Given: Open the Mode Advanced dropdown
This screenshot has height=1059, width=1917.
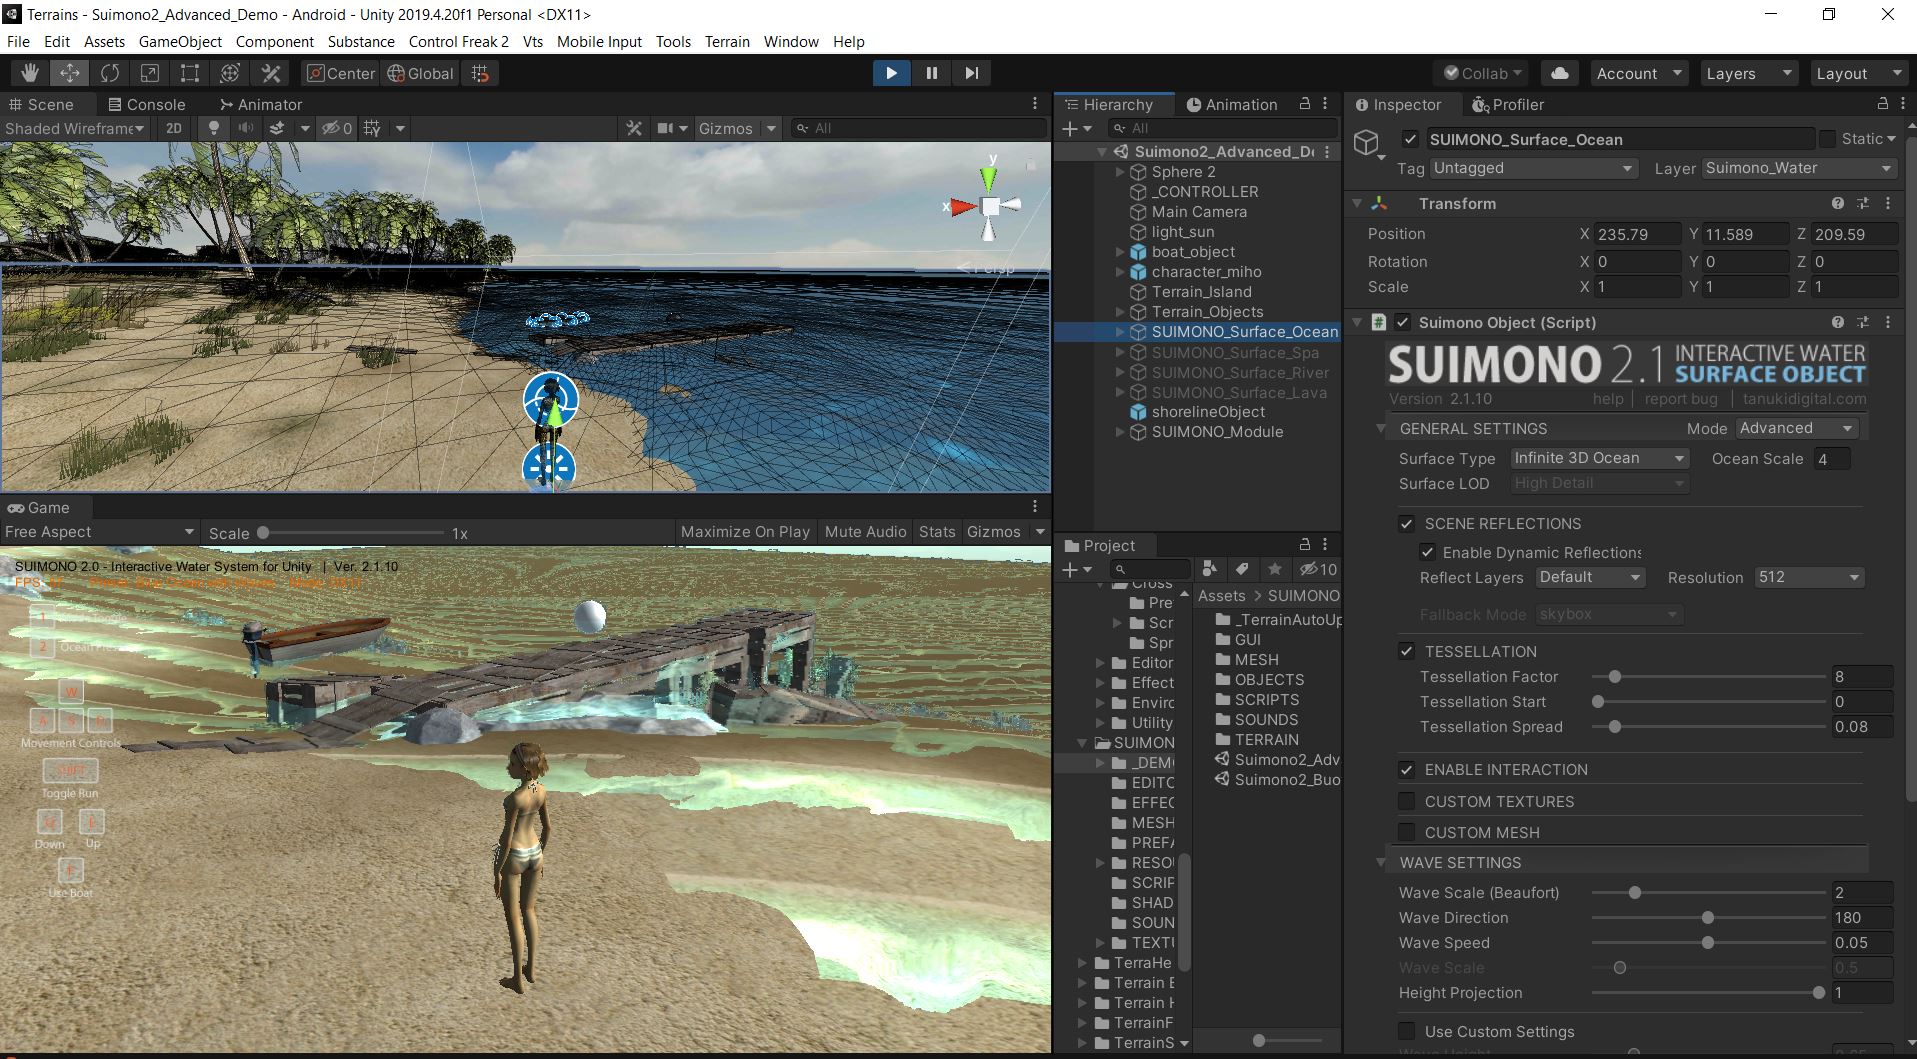Looking at the screenshot, I should [1797, 428].
